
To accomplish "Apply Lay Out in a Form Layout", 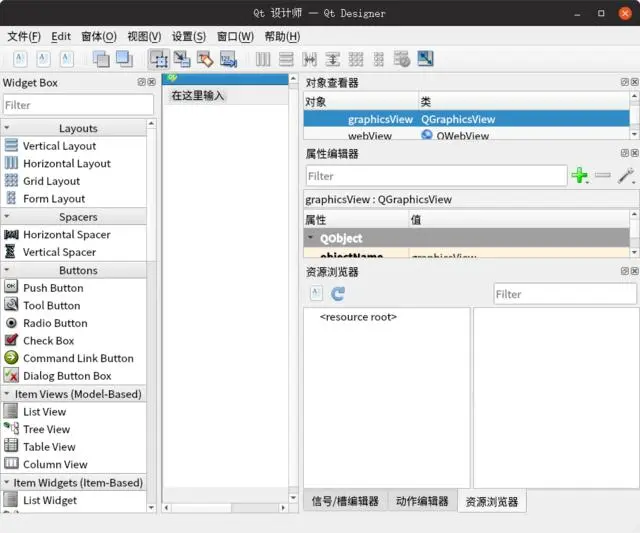I will 379,59.
